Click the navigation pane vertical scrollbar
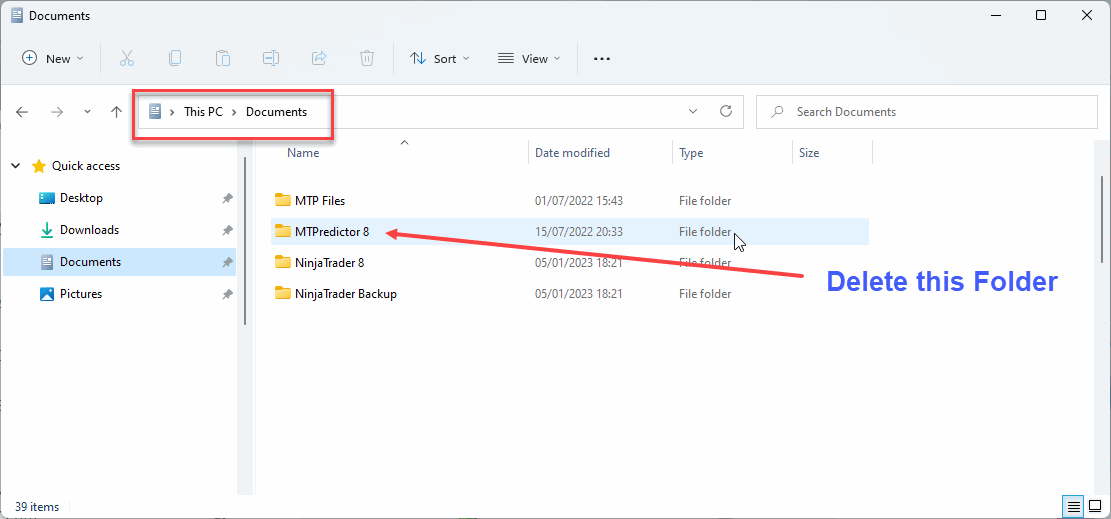This screenshot has width=1111, height=519. 245,240
